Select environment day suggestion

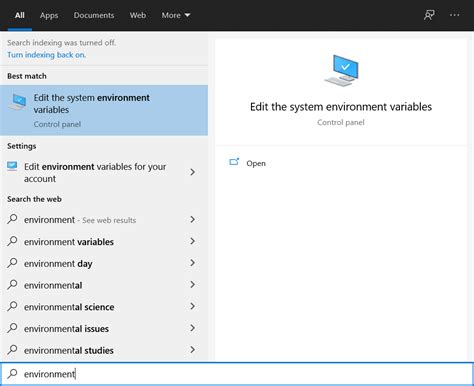click(58, 264)
